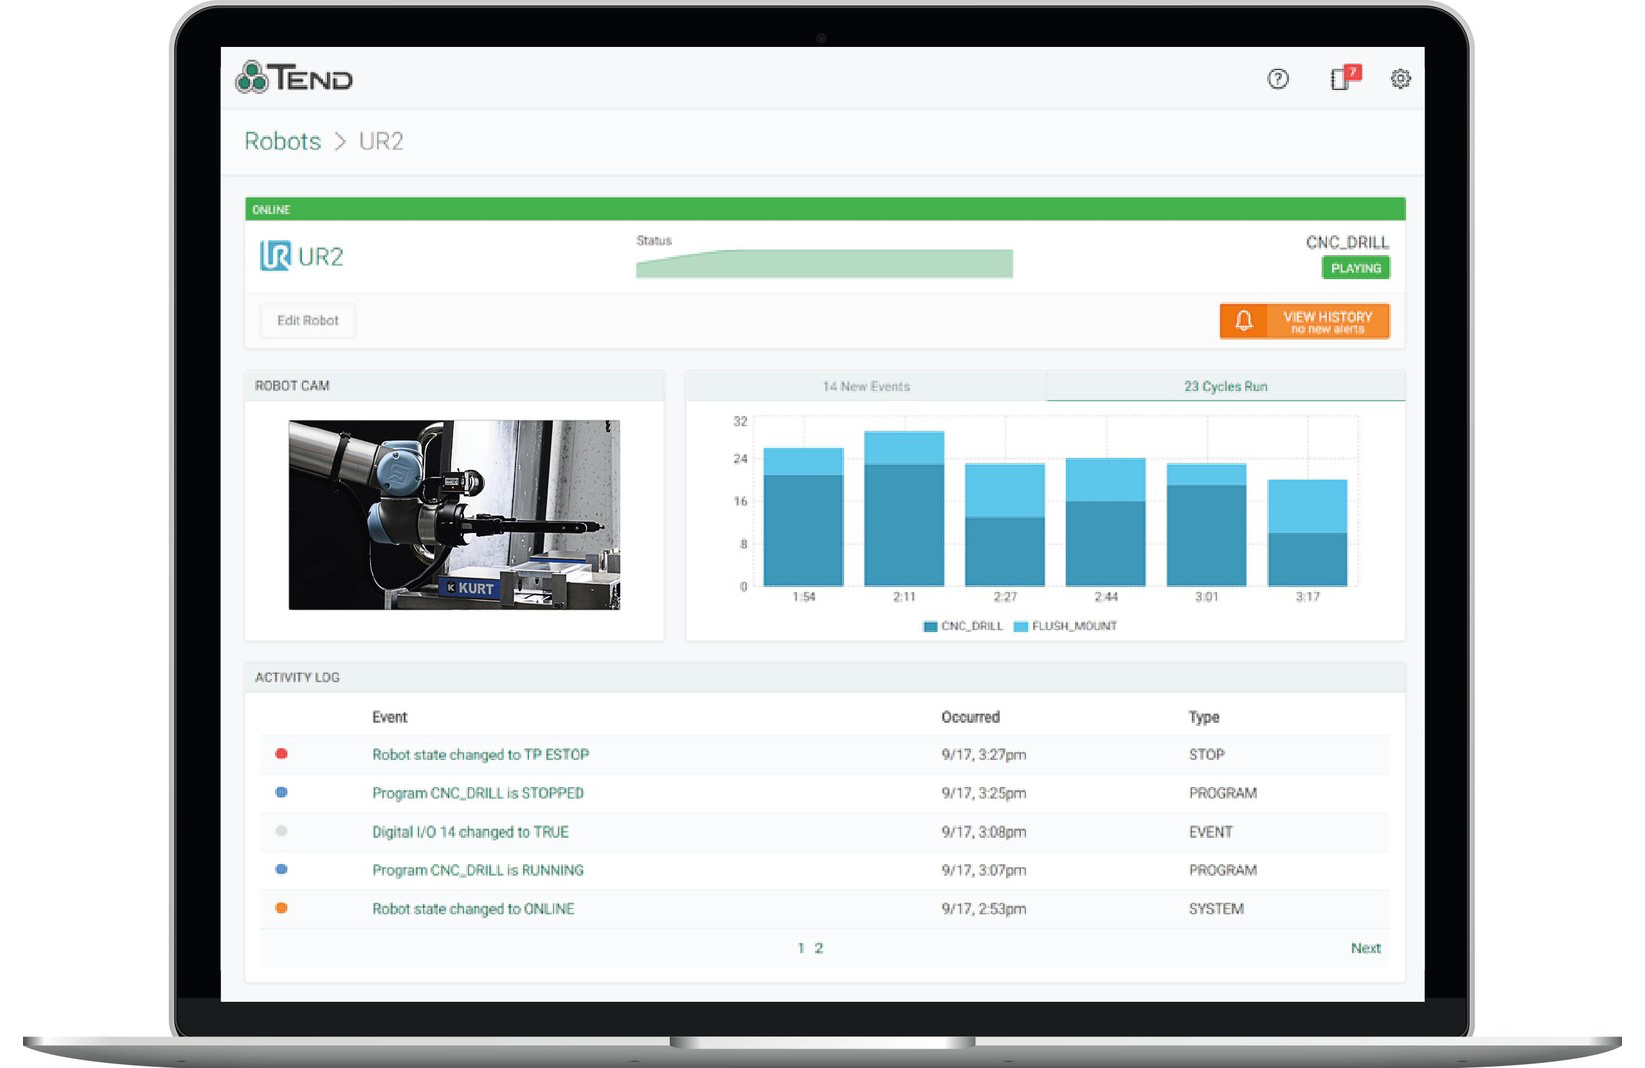The width and height of the screenshot is (1645, 1068).
Task: Open the help question mark icon
Action: click(x=1276, y=79)
